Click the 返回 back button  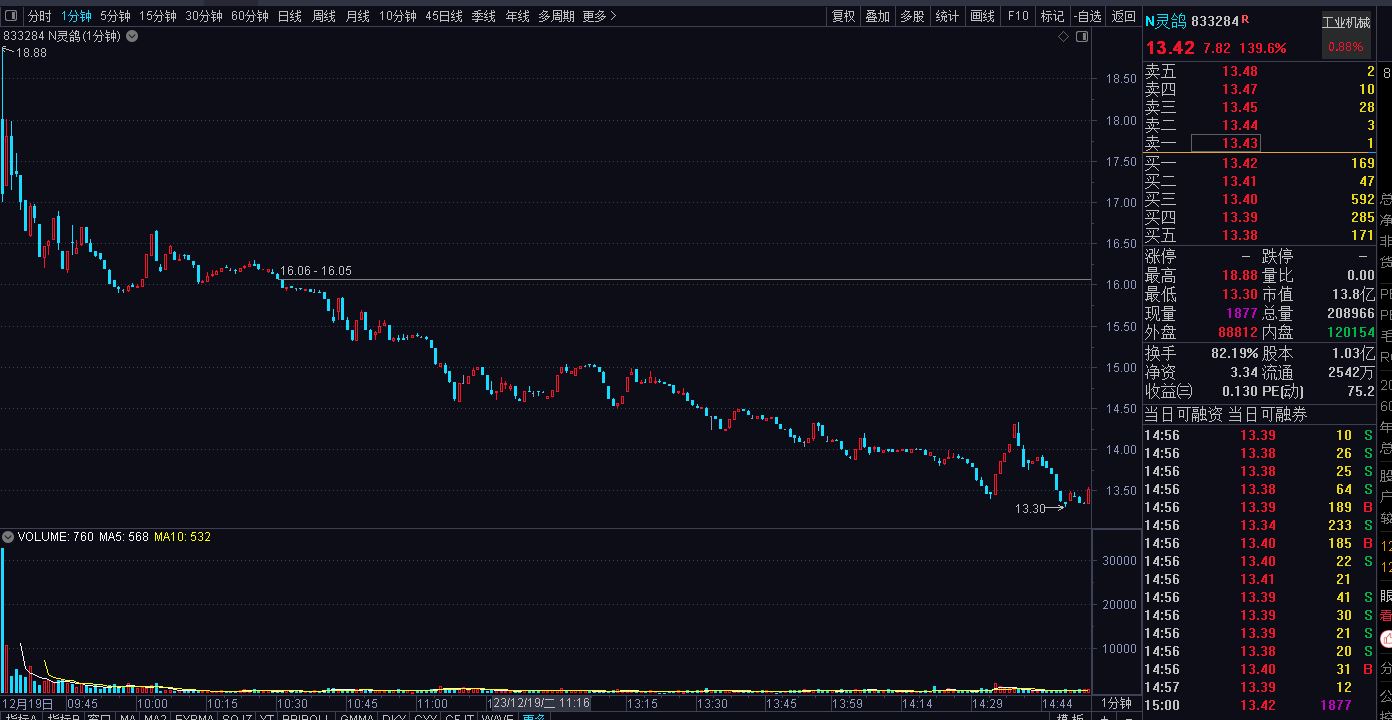pos(1121,16)
